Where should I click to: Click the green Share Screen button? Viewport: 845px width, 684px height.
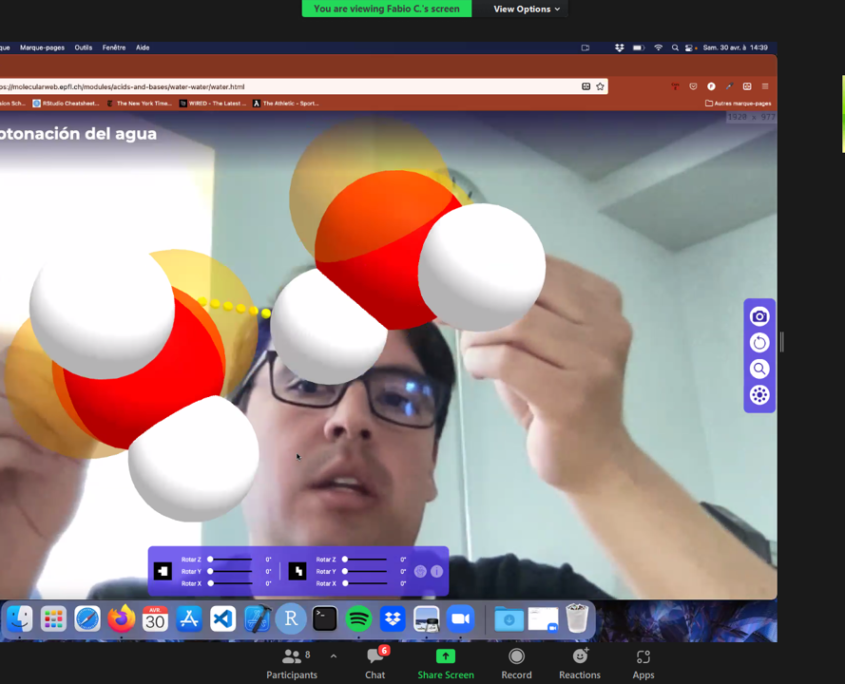445,663
